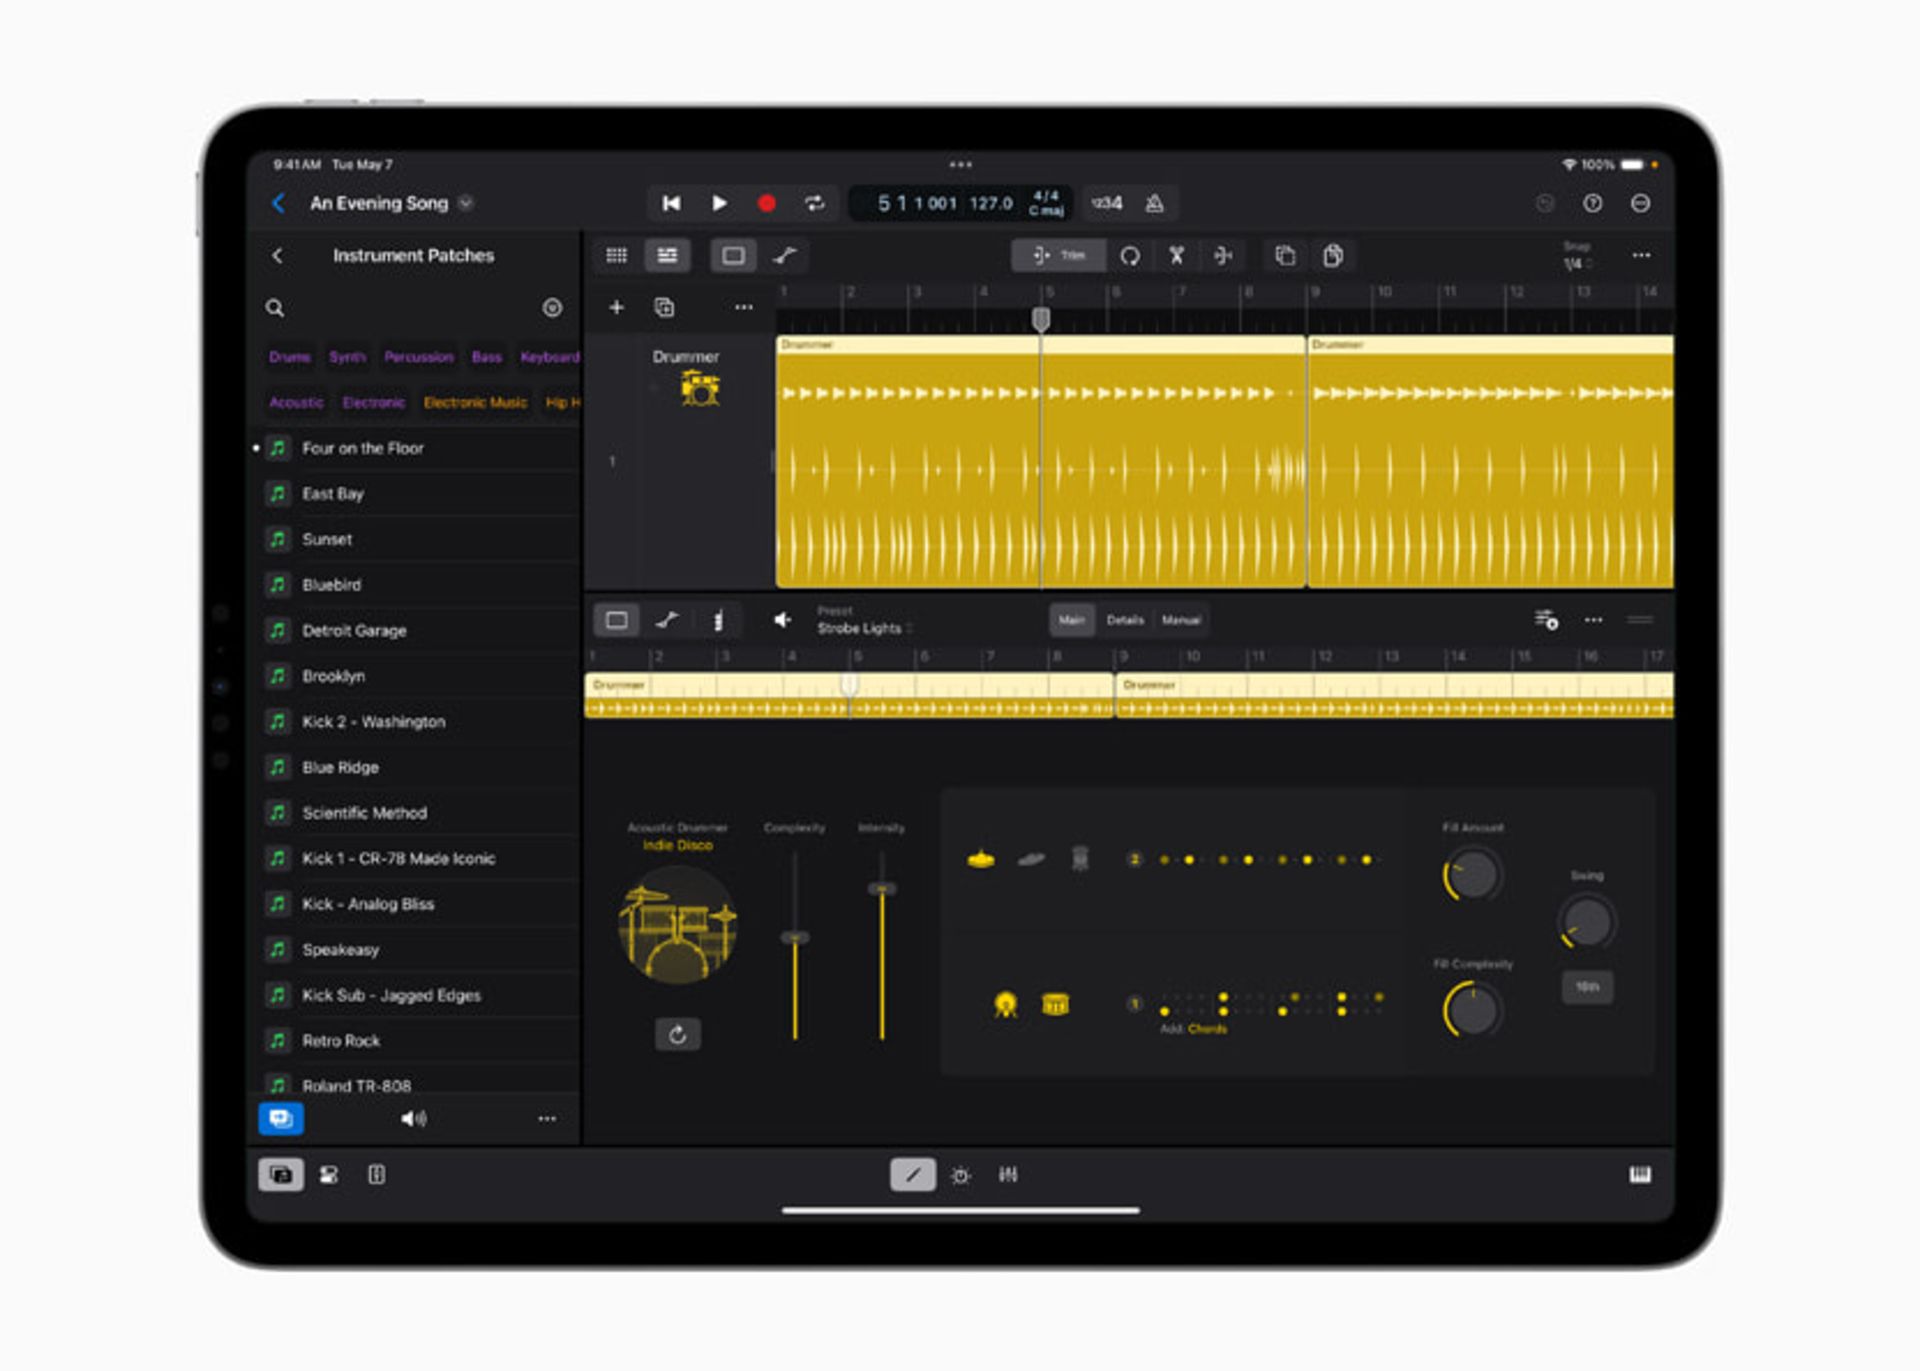Open the piano keyboard play surface

click(x=1640, y=1176)
